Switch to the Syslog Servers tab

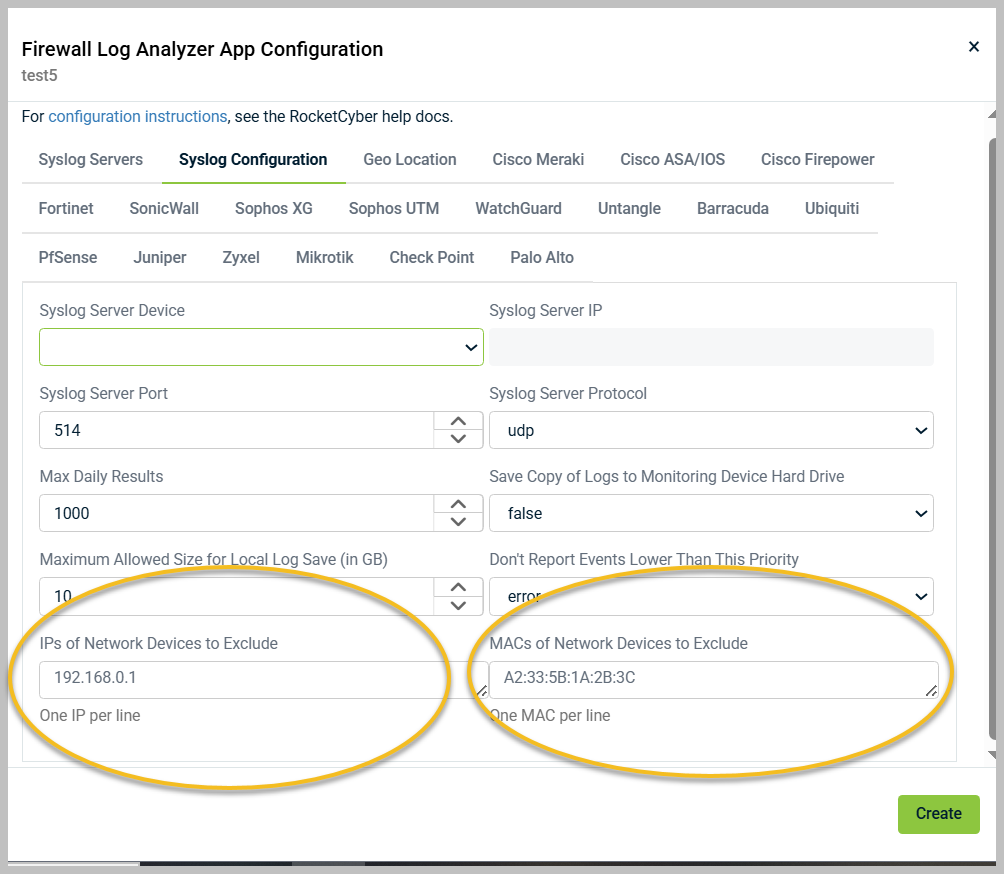point(91,160)
